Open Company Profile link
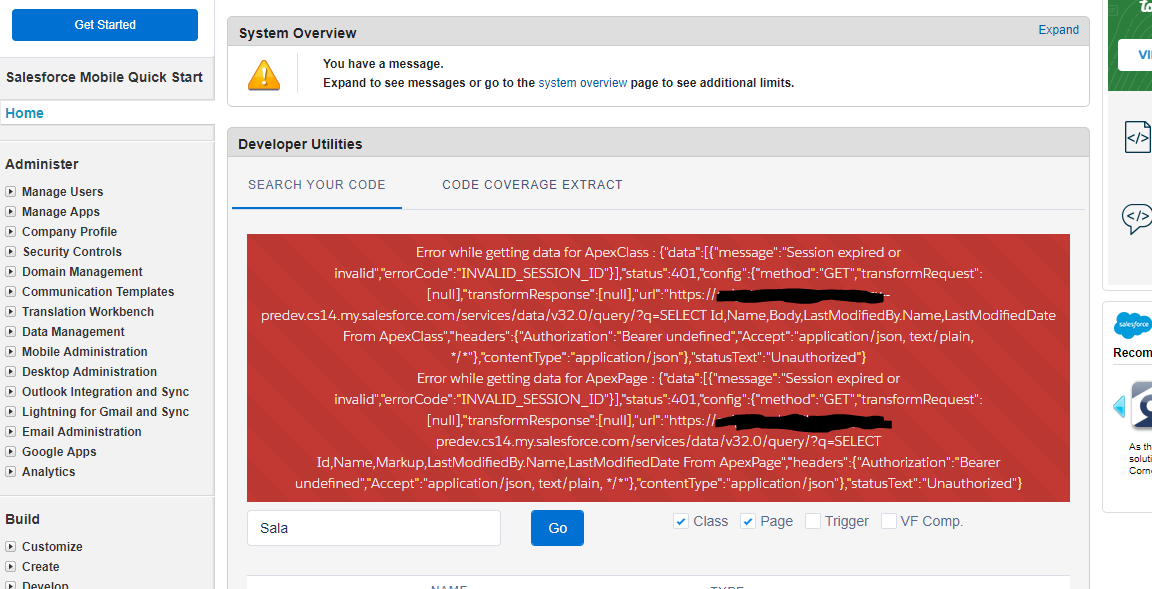The height and width of the screenshot is (589, 1152). click(70, 231)
